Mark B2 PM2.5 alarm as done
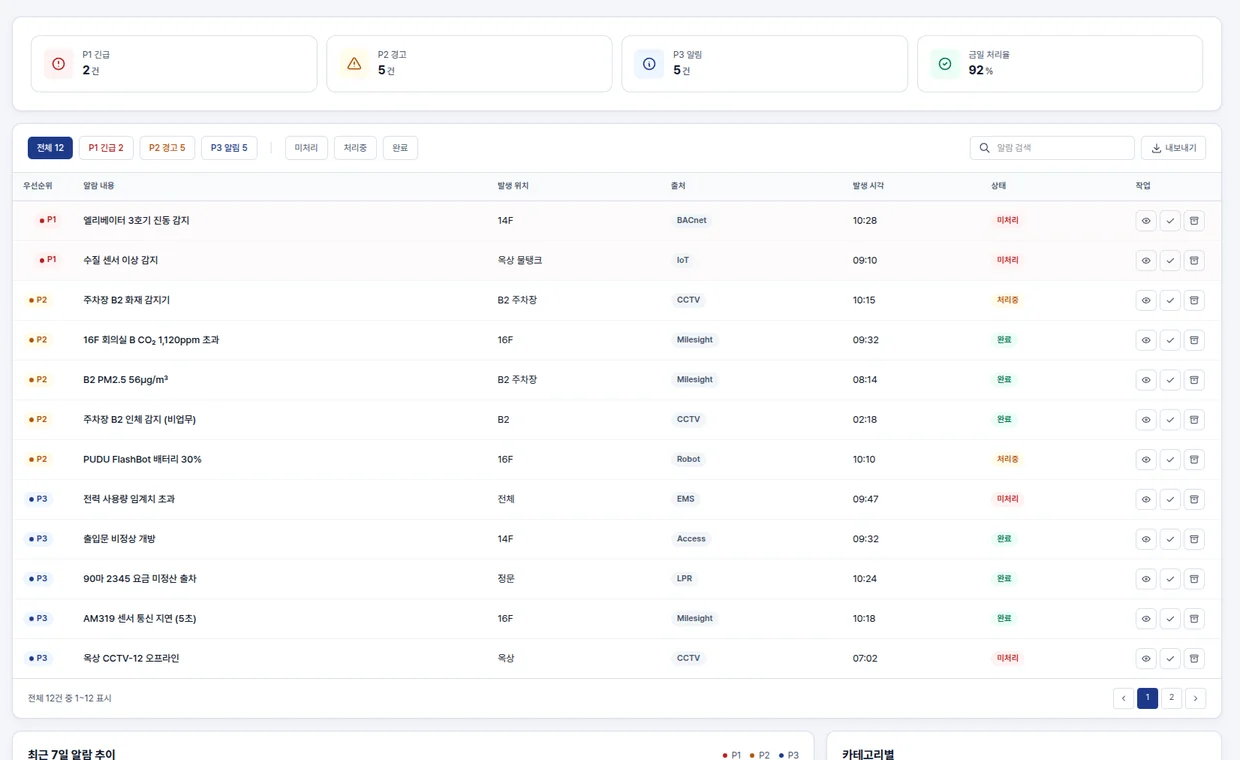 coord(1170,380)
